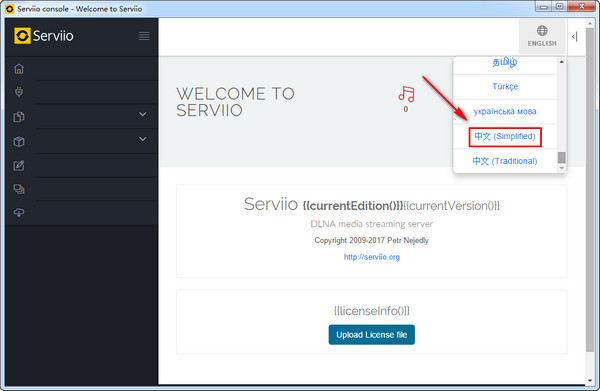Select the Tamil language option
Image resolution: width=600 pixels, height=391 pixels.
click(505, 63)
